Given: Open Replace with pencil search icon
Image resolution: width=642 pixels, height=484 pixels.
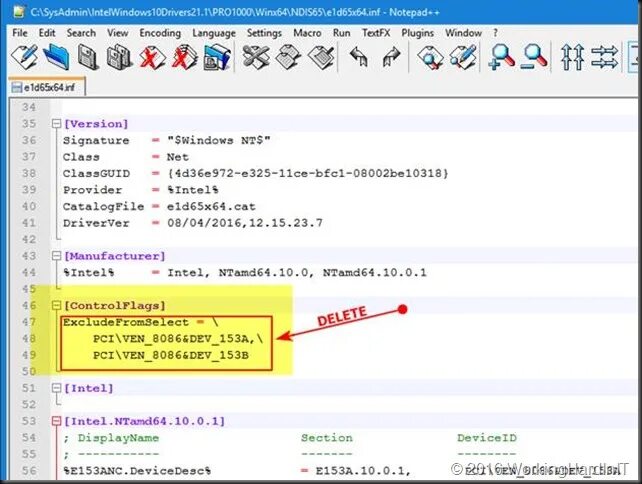Looking at the screenshot, I should pos(463,57).
